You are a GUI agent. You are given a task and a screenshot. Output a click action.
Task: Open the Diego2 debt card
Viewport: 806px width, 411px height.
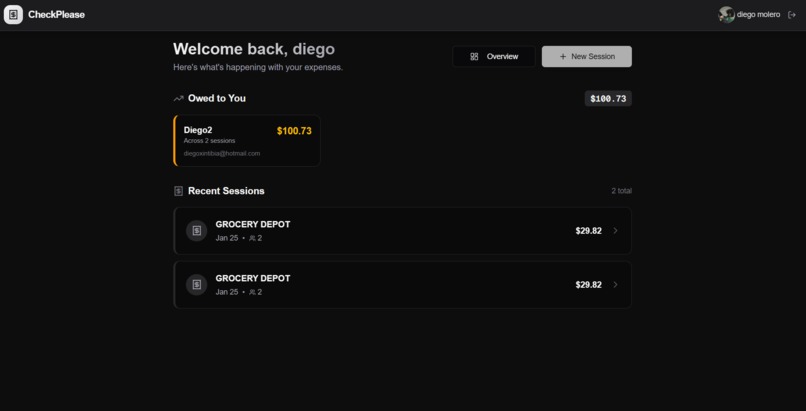(247, 141)
